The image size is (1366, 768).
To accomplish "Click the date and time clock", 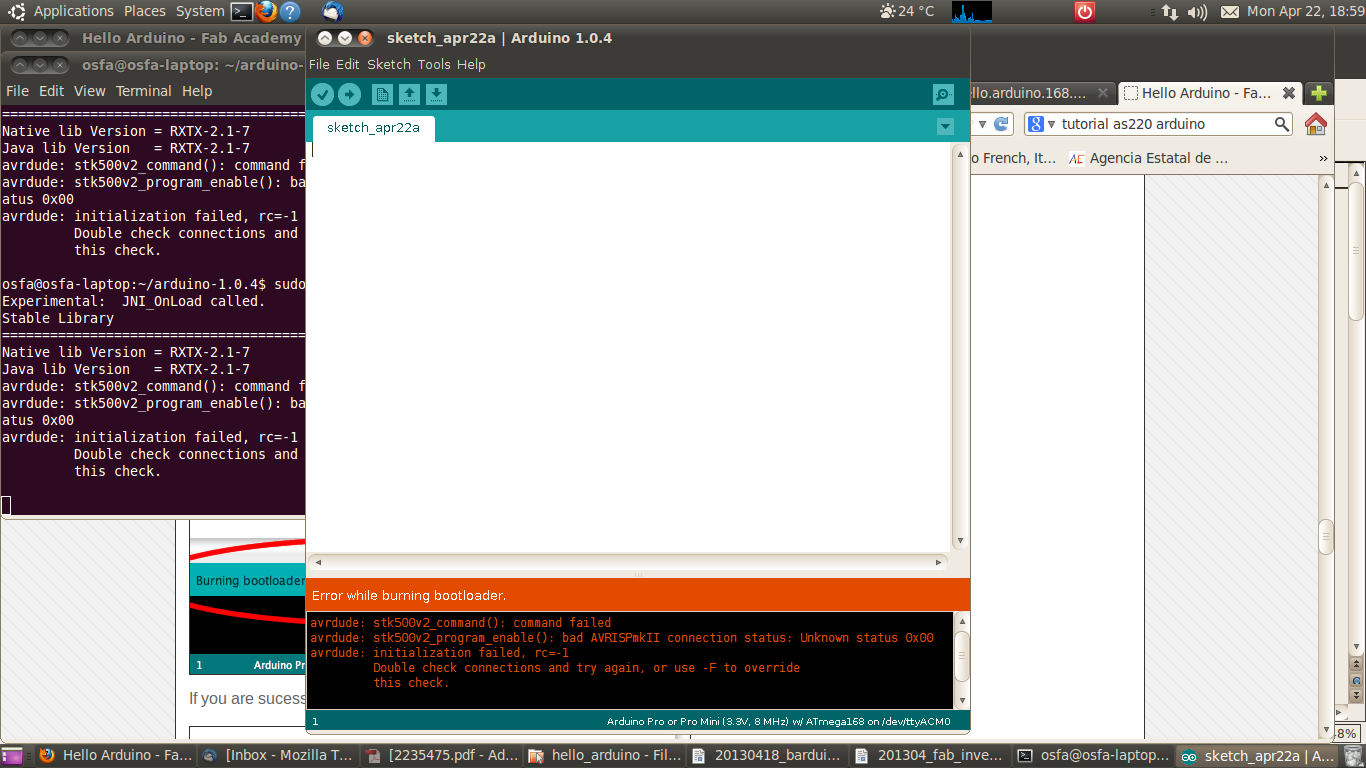I will 1305,12.
